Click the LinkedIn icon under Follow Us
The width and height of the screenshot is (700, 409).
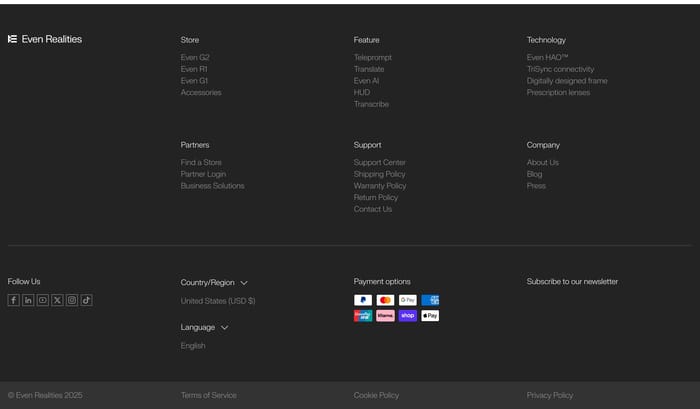pyautogui.click(x=28, y=300)
